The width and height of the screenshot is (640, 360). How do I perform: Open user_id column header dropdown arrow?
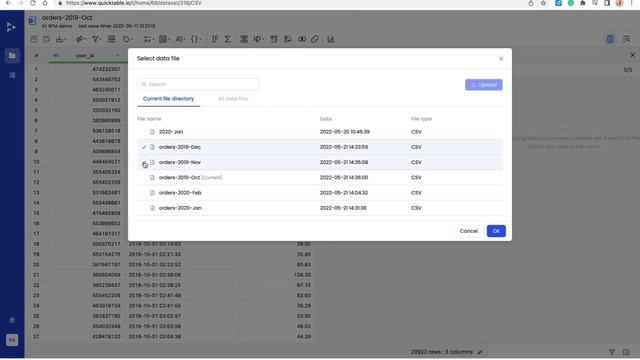coord(118,56)
